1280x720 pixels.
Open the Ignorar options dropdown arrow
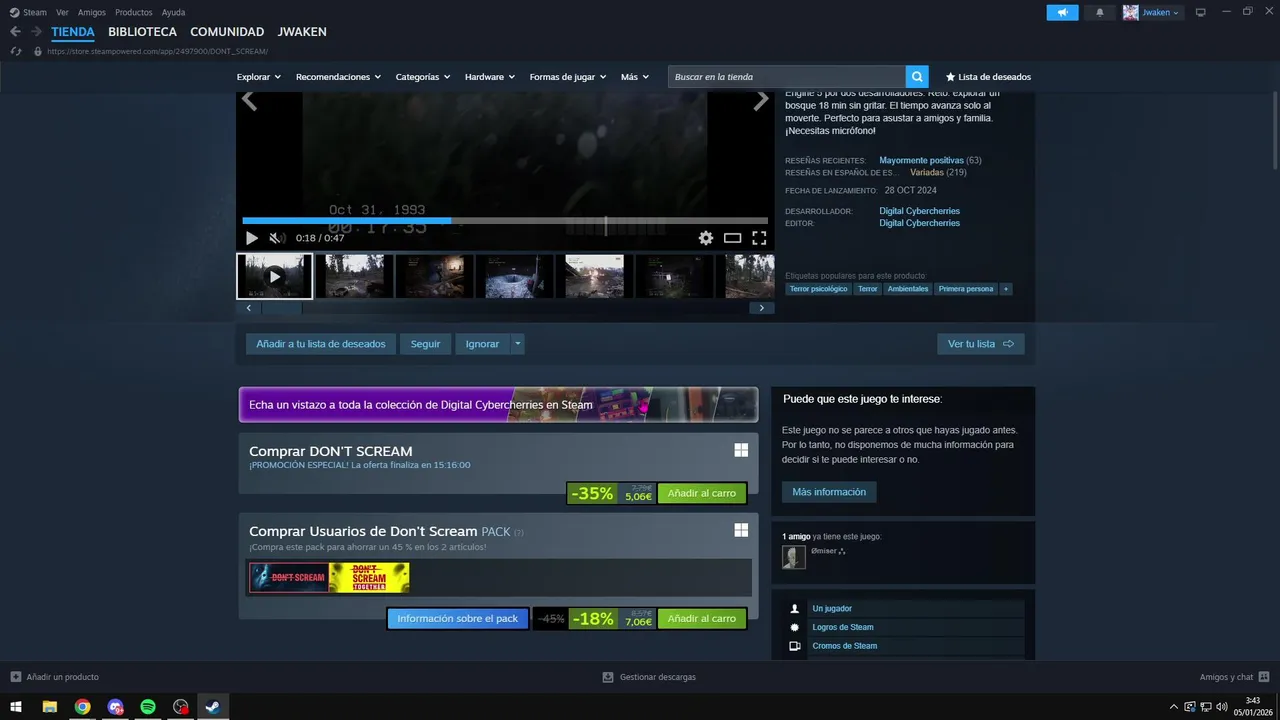tap(517, 344)
